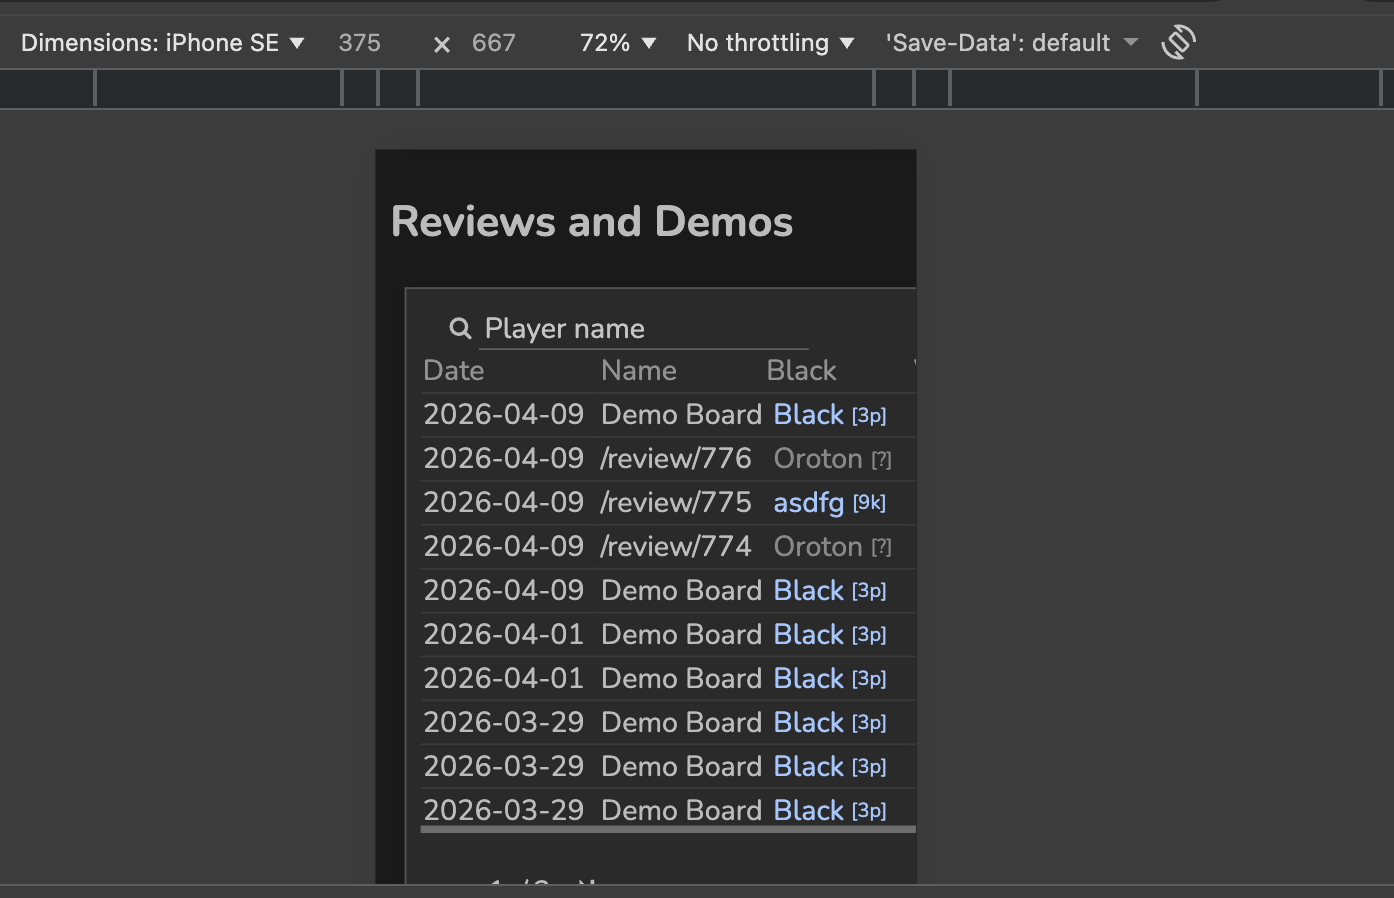The width and height of the screenshot is (1394, 898).
Task: Open the Dimensions: iPhone SE dropdown
Action: coord(163,43)
